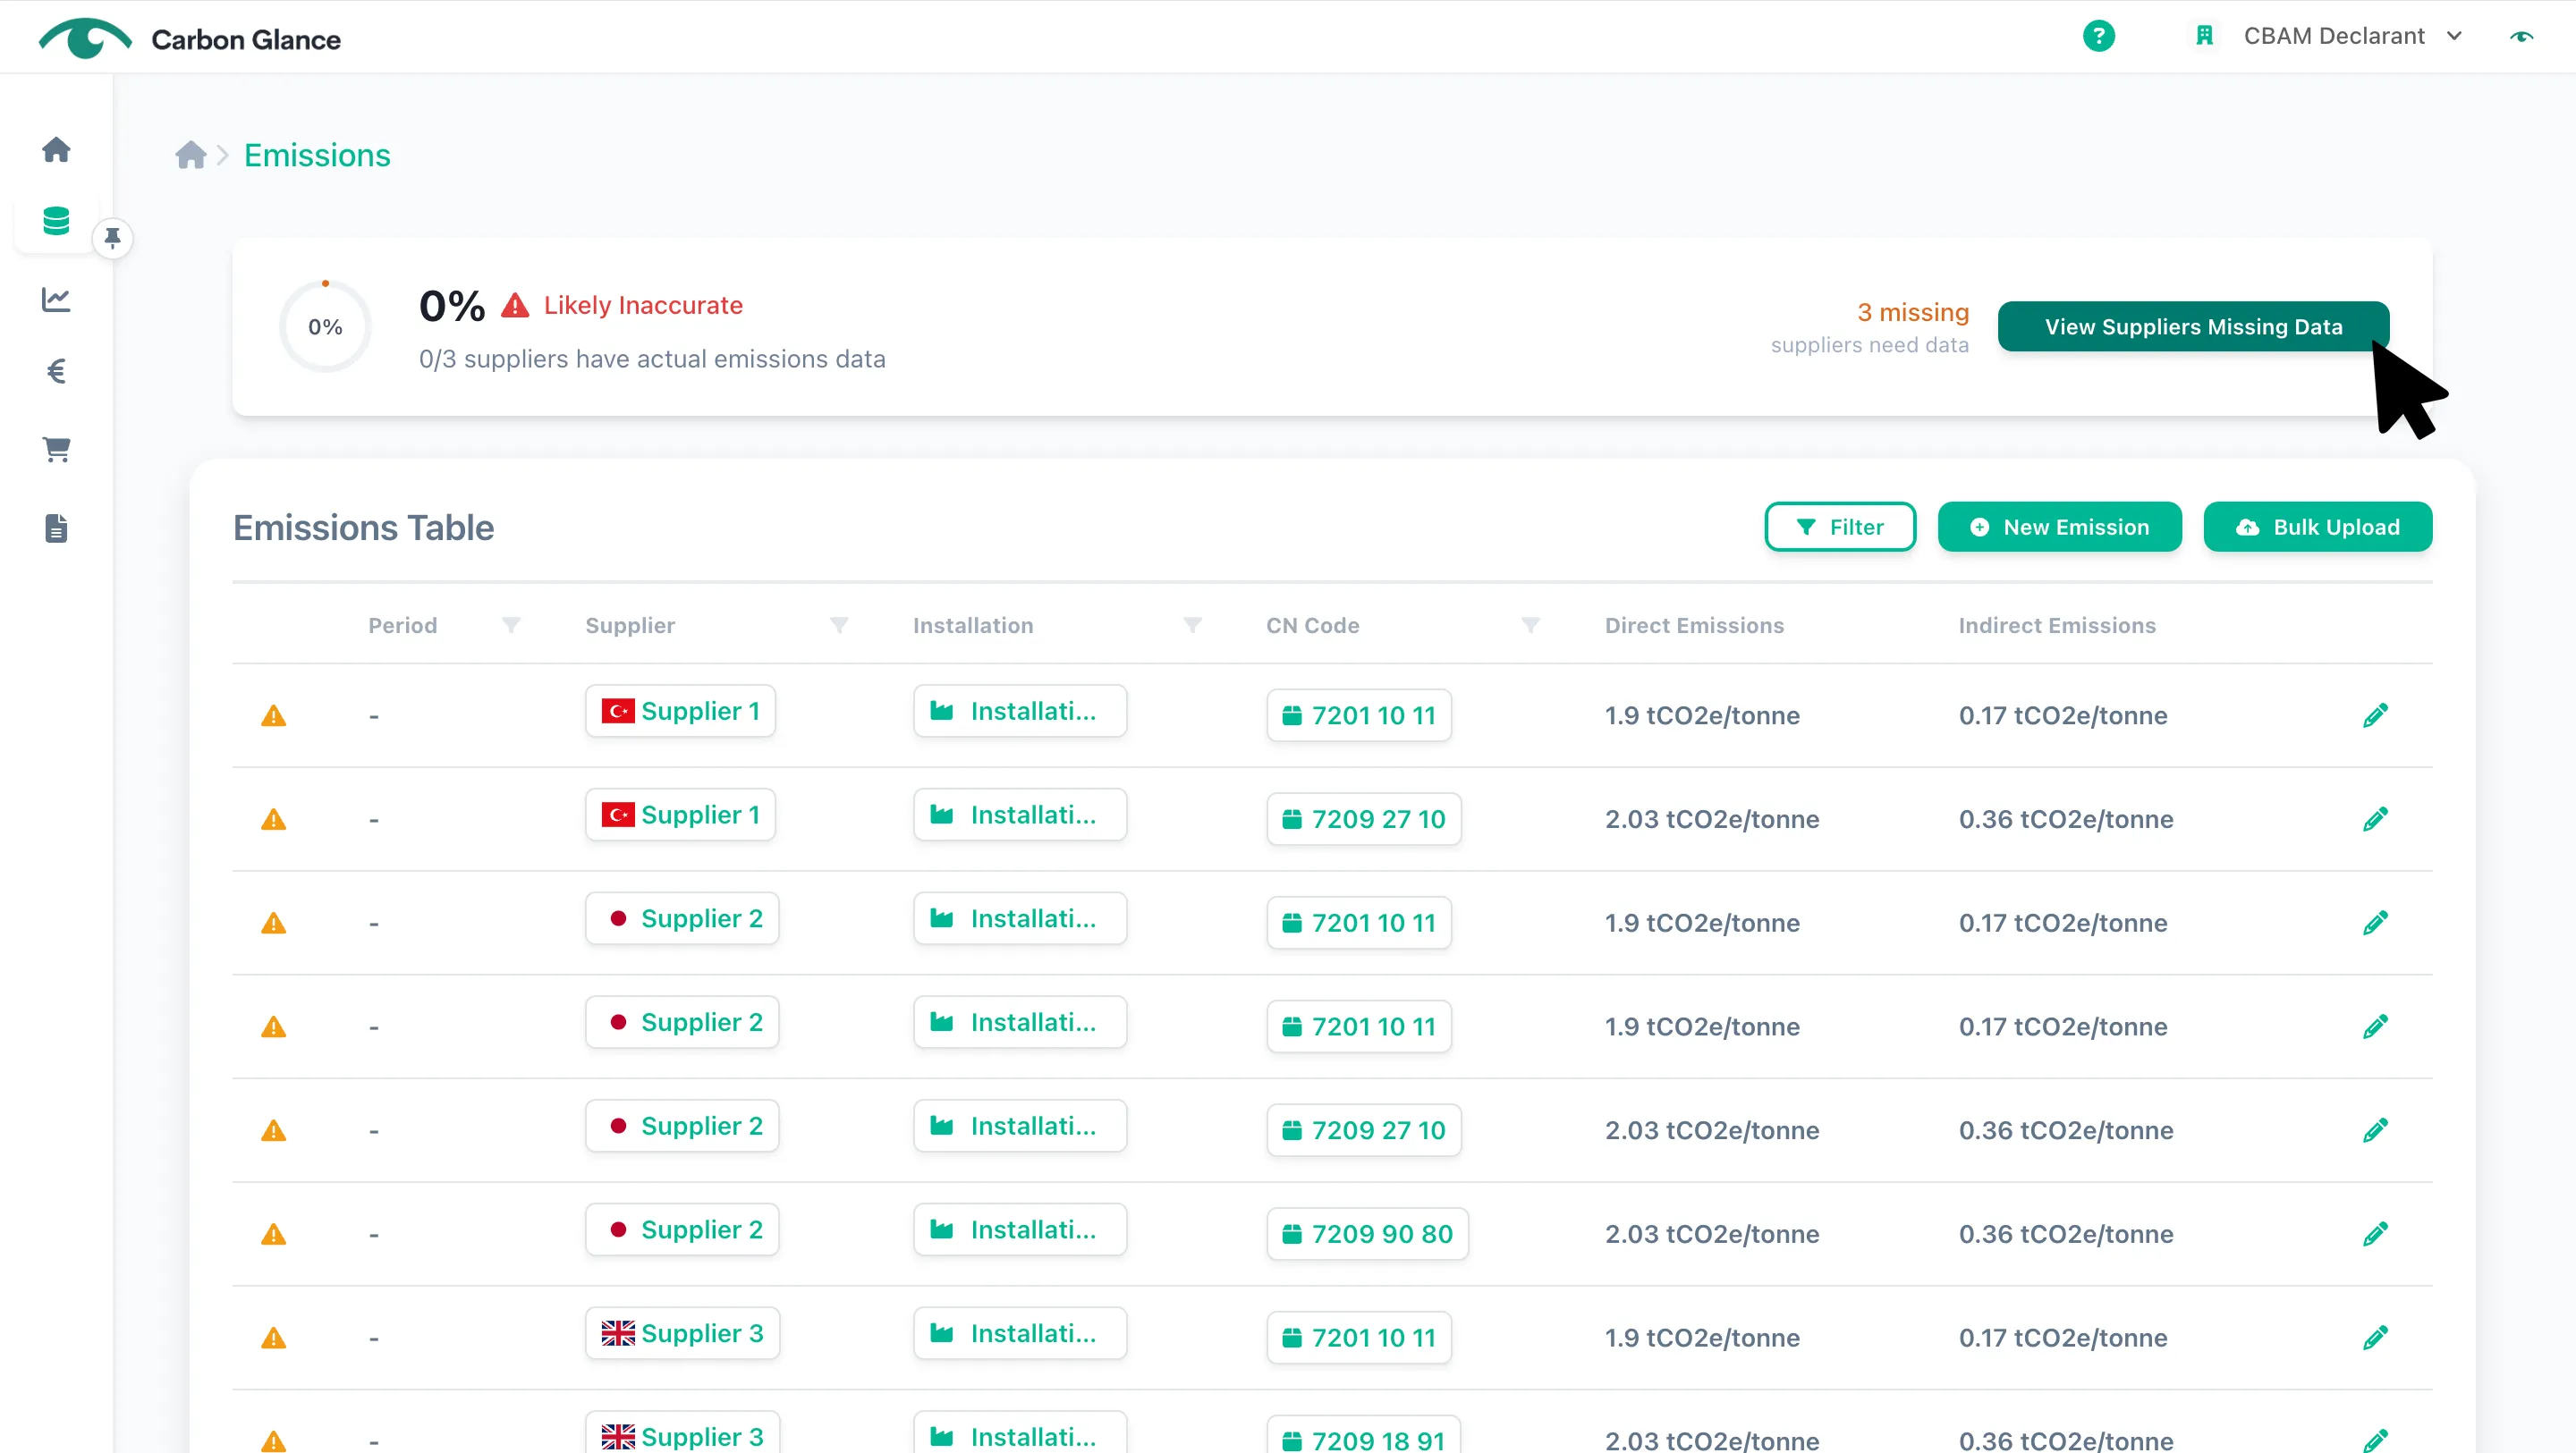Click the 0/3 suppliers have actual emissions data text
The image size is (2576, 1453).
point(652,359)
